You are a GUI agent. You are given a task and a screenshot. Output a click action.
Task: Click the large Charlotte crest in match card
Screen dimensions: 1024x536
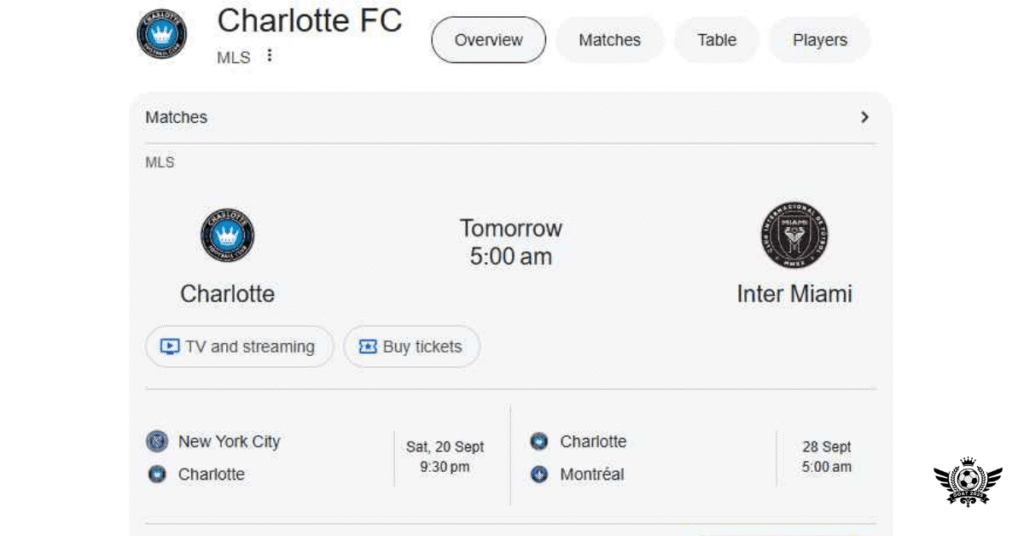click(x=227, y=236)
